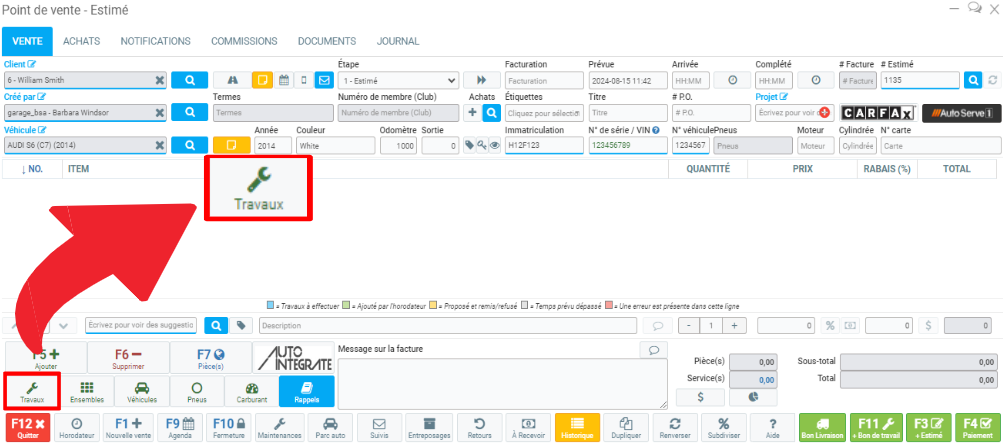This screenshot has height=446, width=1005.
Task: Open the Pneus category
Action: (x=197, y=390)
